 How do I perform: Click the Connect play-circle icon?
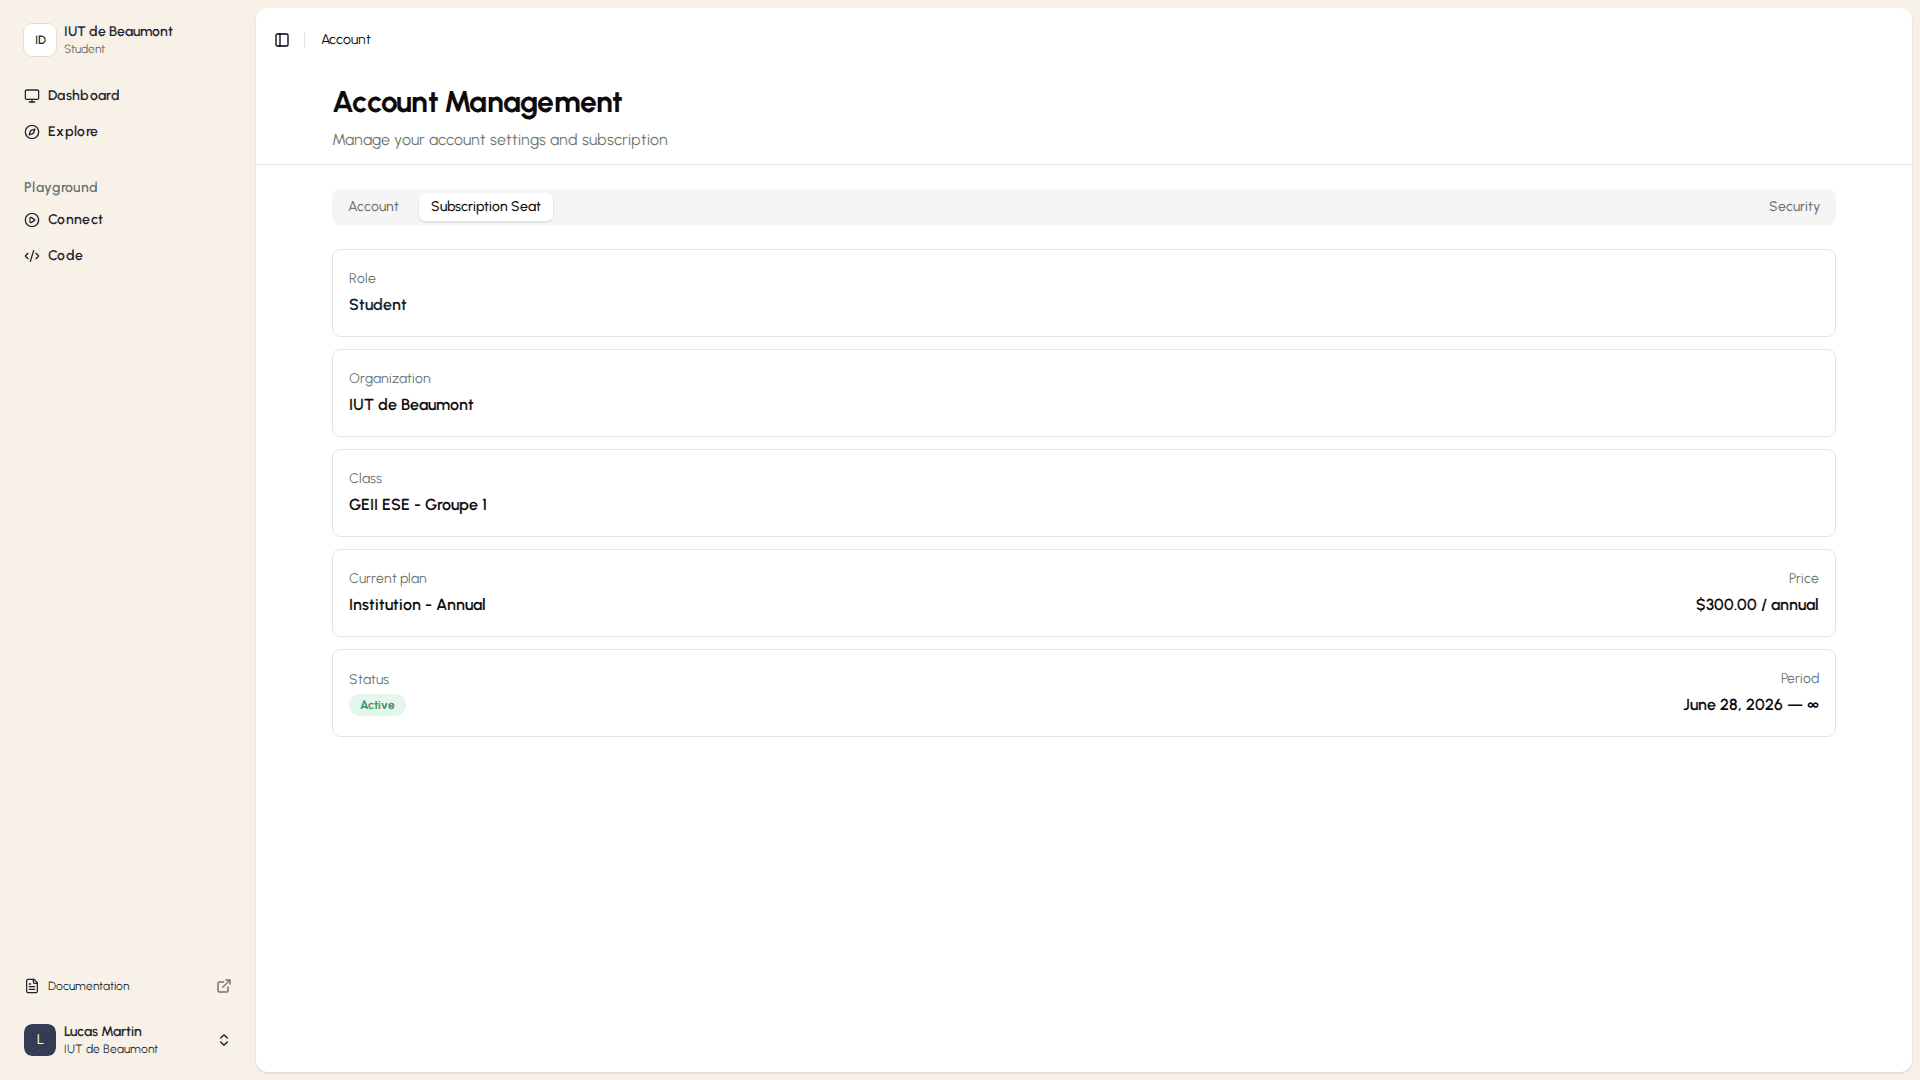[x=32, y=220]
